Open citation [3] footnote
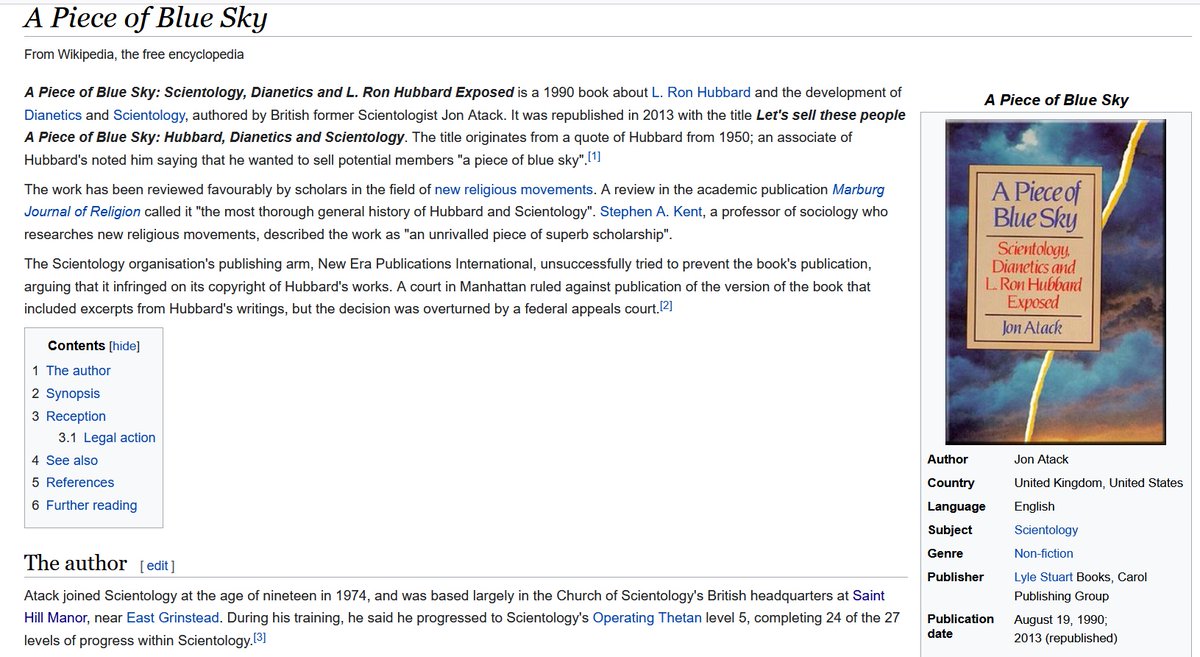This screenshot has height=657, width=1200. pos(260,637)
